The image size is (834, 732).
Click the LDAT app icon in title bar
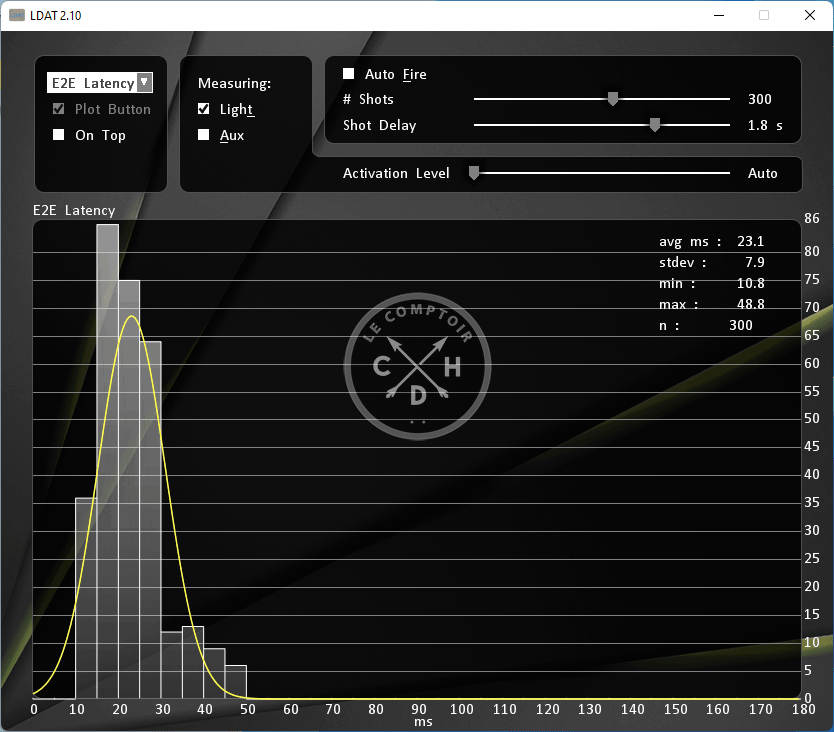[x=17, y=15]
